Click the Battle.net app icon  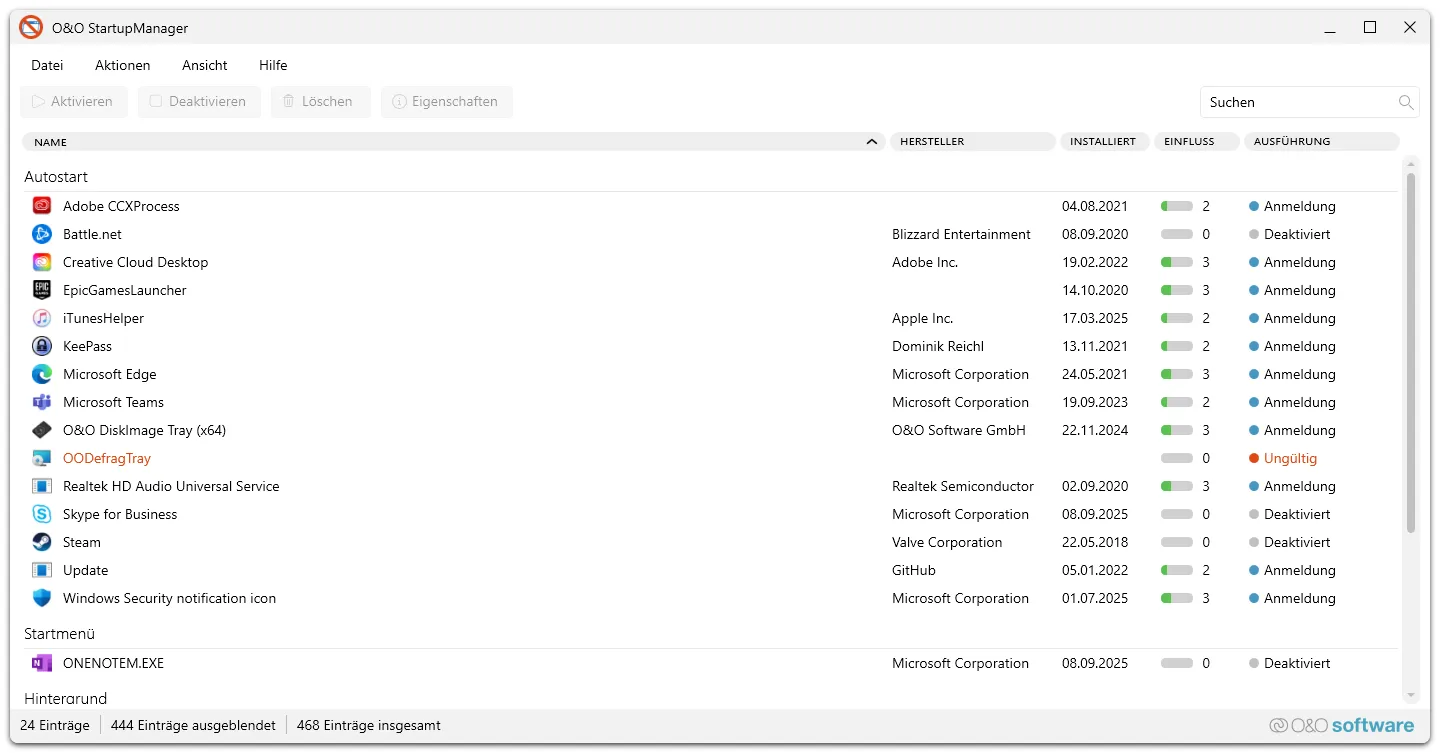point(42,234)
